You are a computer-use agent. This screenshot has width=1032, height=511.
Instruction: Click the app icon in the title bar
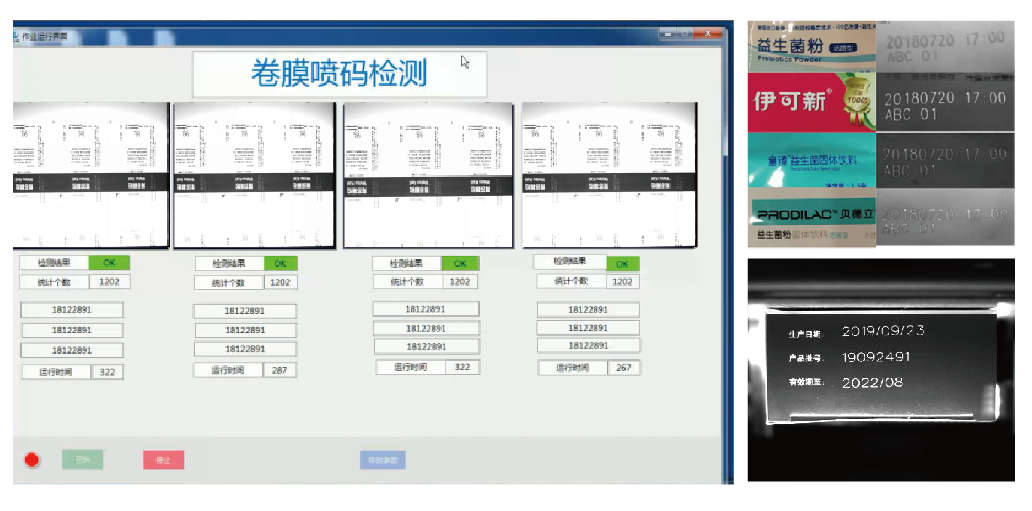coord(16,36)
